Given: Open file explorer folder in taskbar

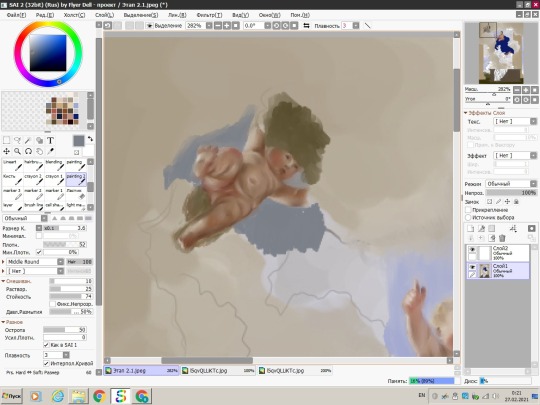Looking at the screenshot, I should pyautogui.click(x=79, y=396).
